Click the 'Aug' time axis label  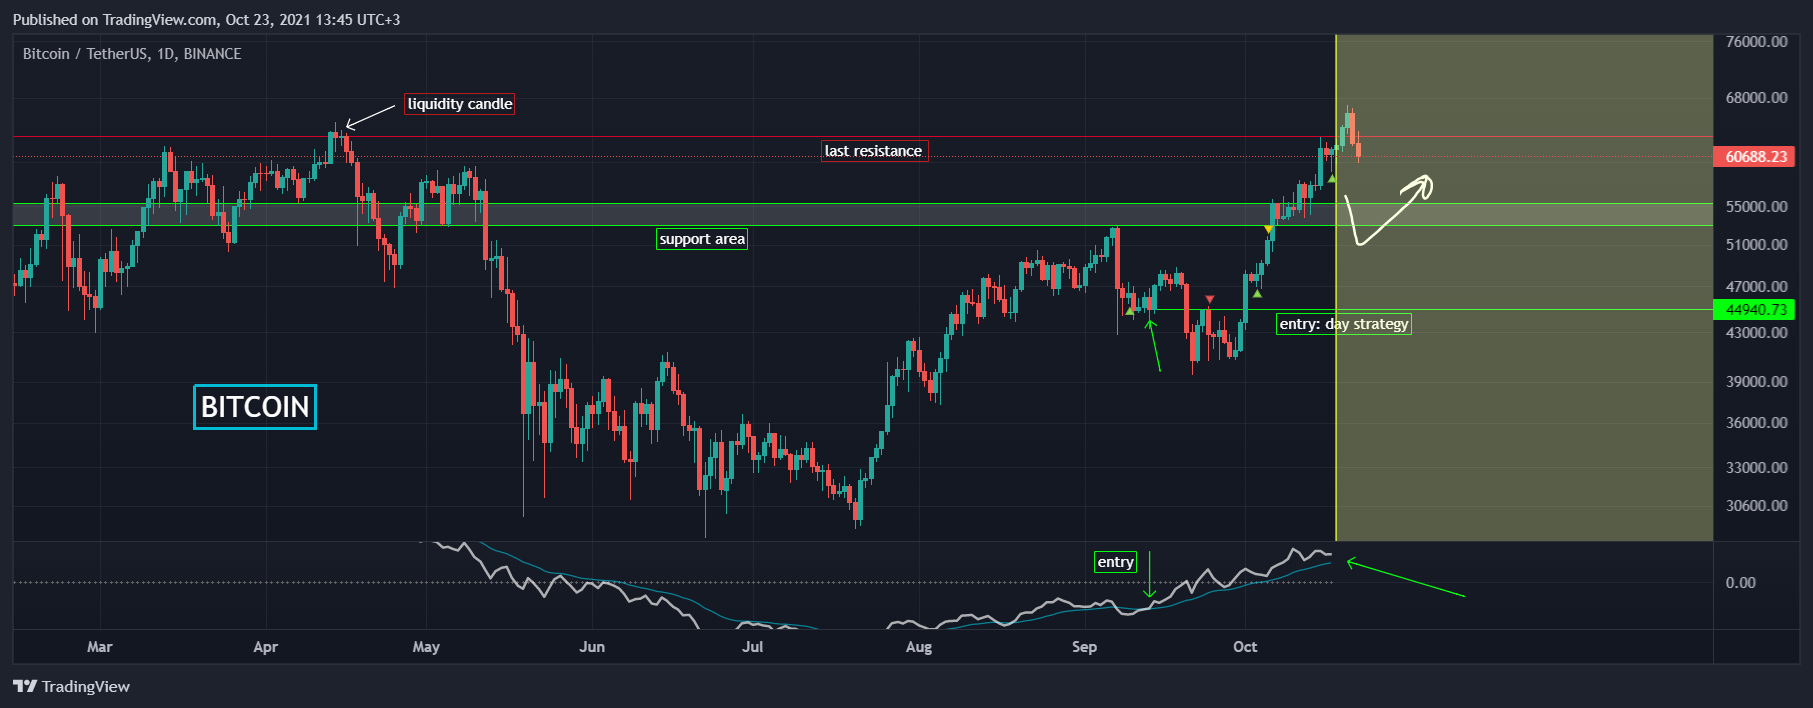[919, 647]
